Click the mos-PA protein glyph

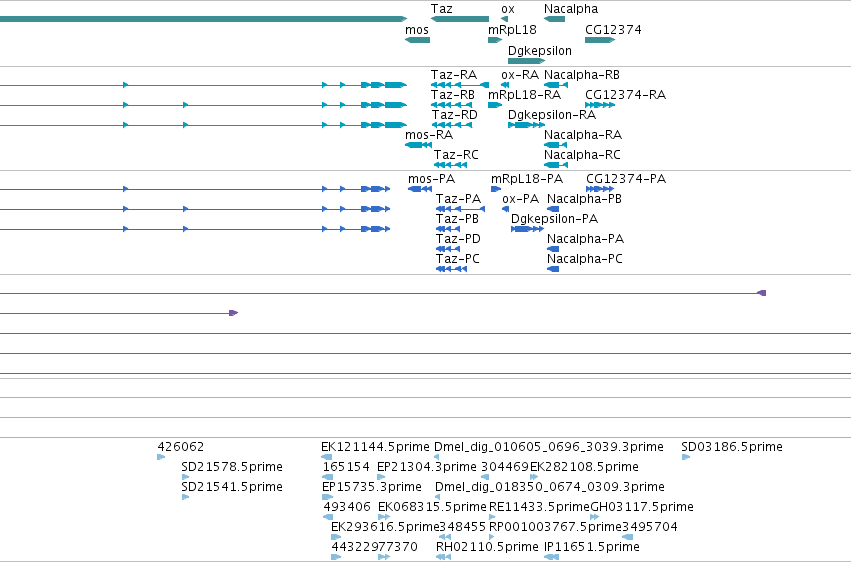[x=420, y=189]
